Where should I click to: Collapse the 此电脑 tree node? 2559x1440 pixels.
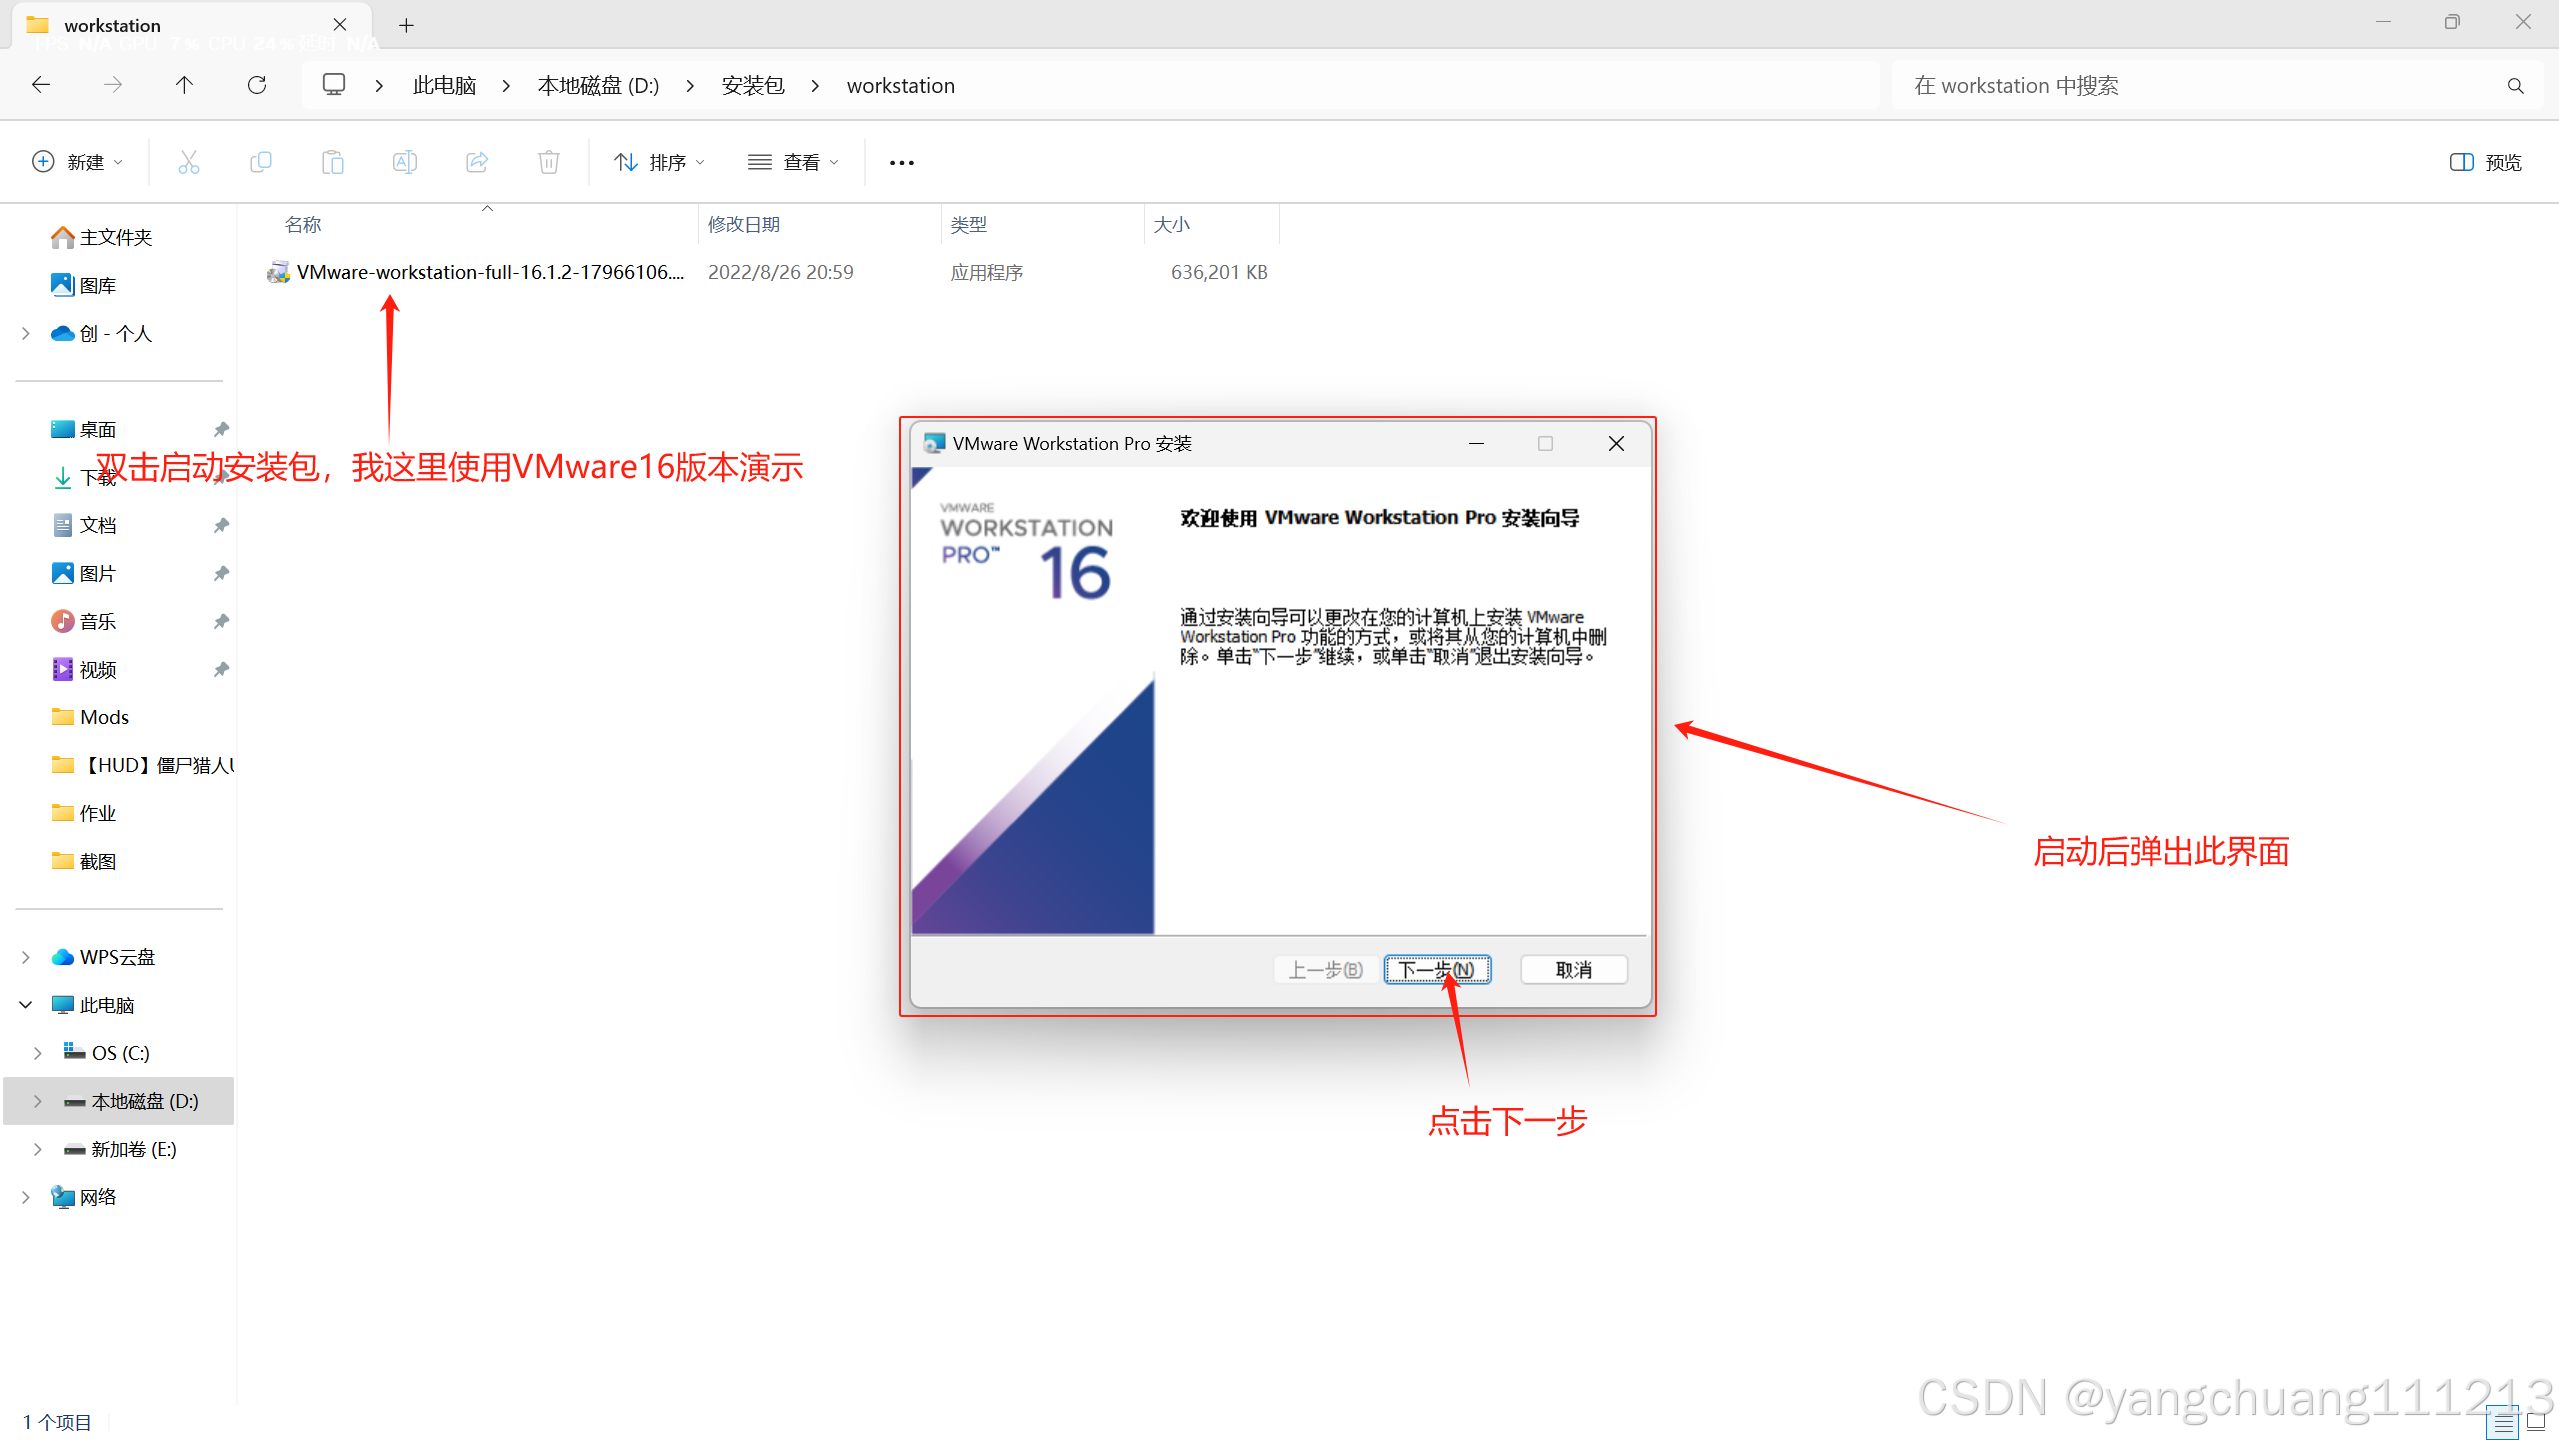coord(26,1005)
